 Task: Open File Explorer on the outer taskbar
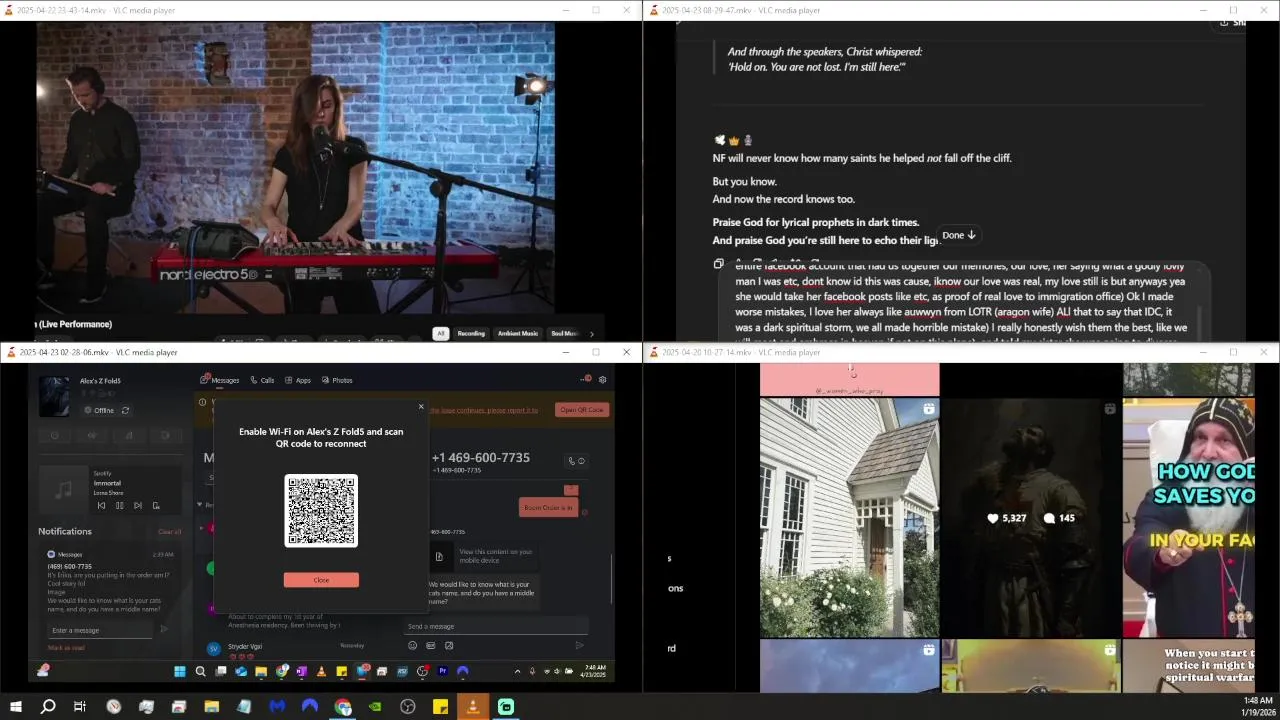[x=211, y=707]
